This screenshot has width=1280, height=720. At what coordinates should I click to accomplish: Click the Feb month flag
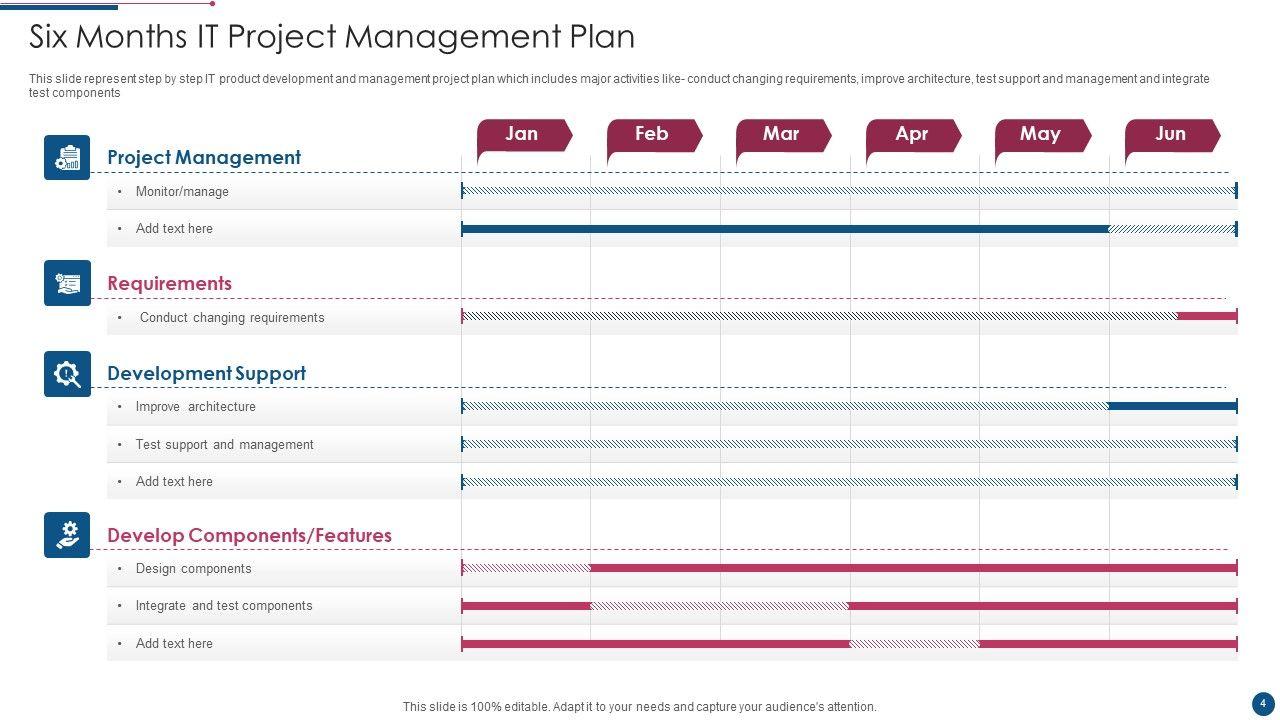[x=652, y=135]
